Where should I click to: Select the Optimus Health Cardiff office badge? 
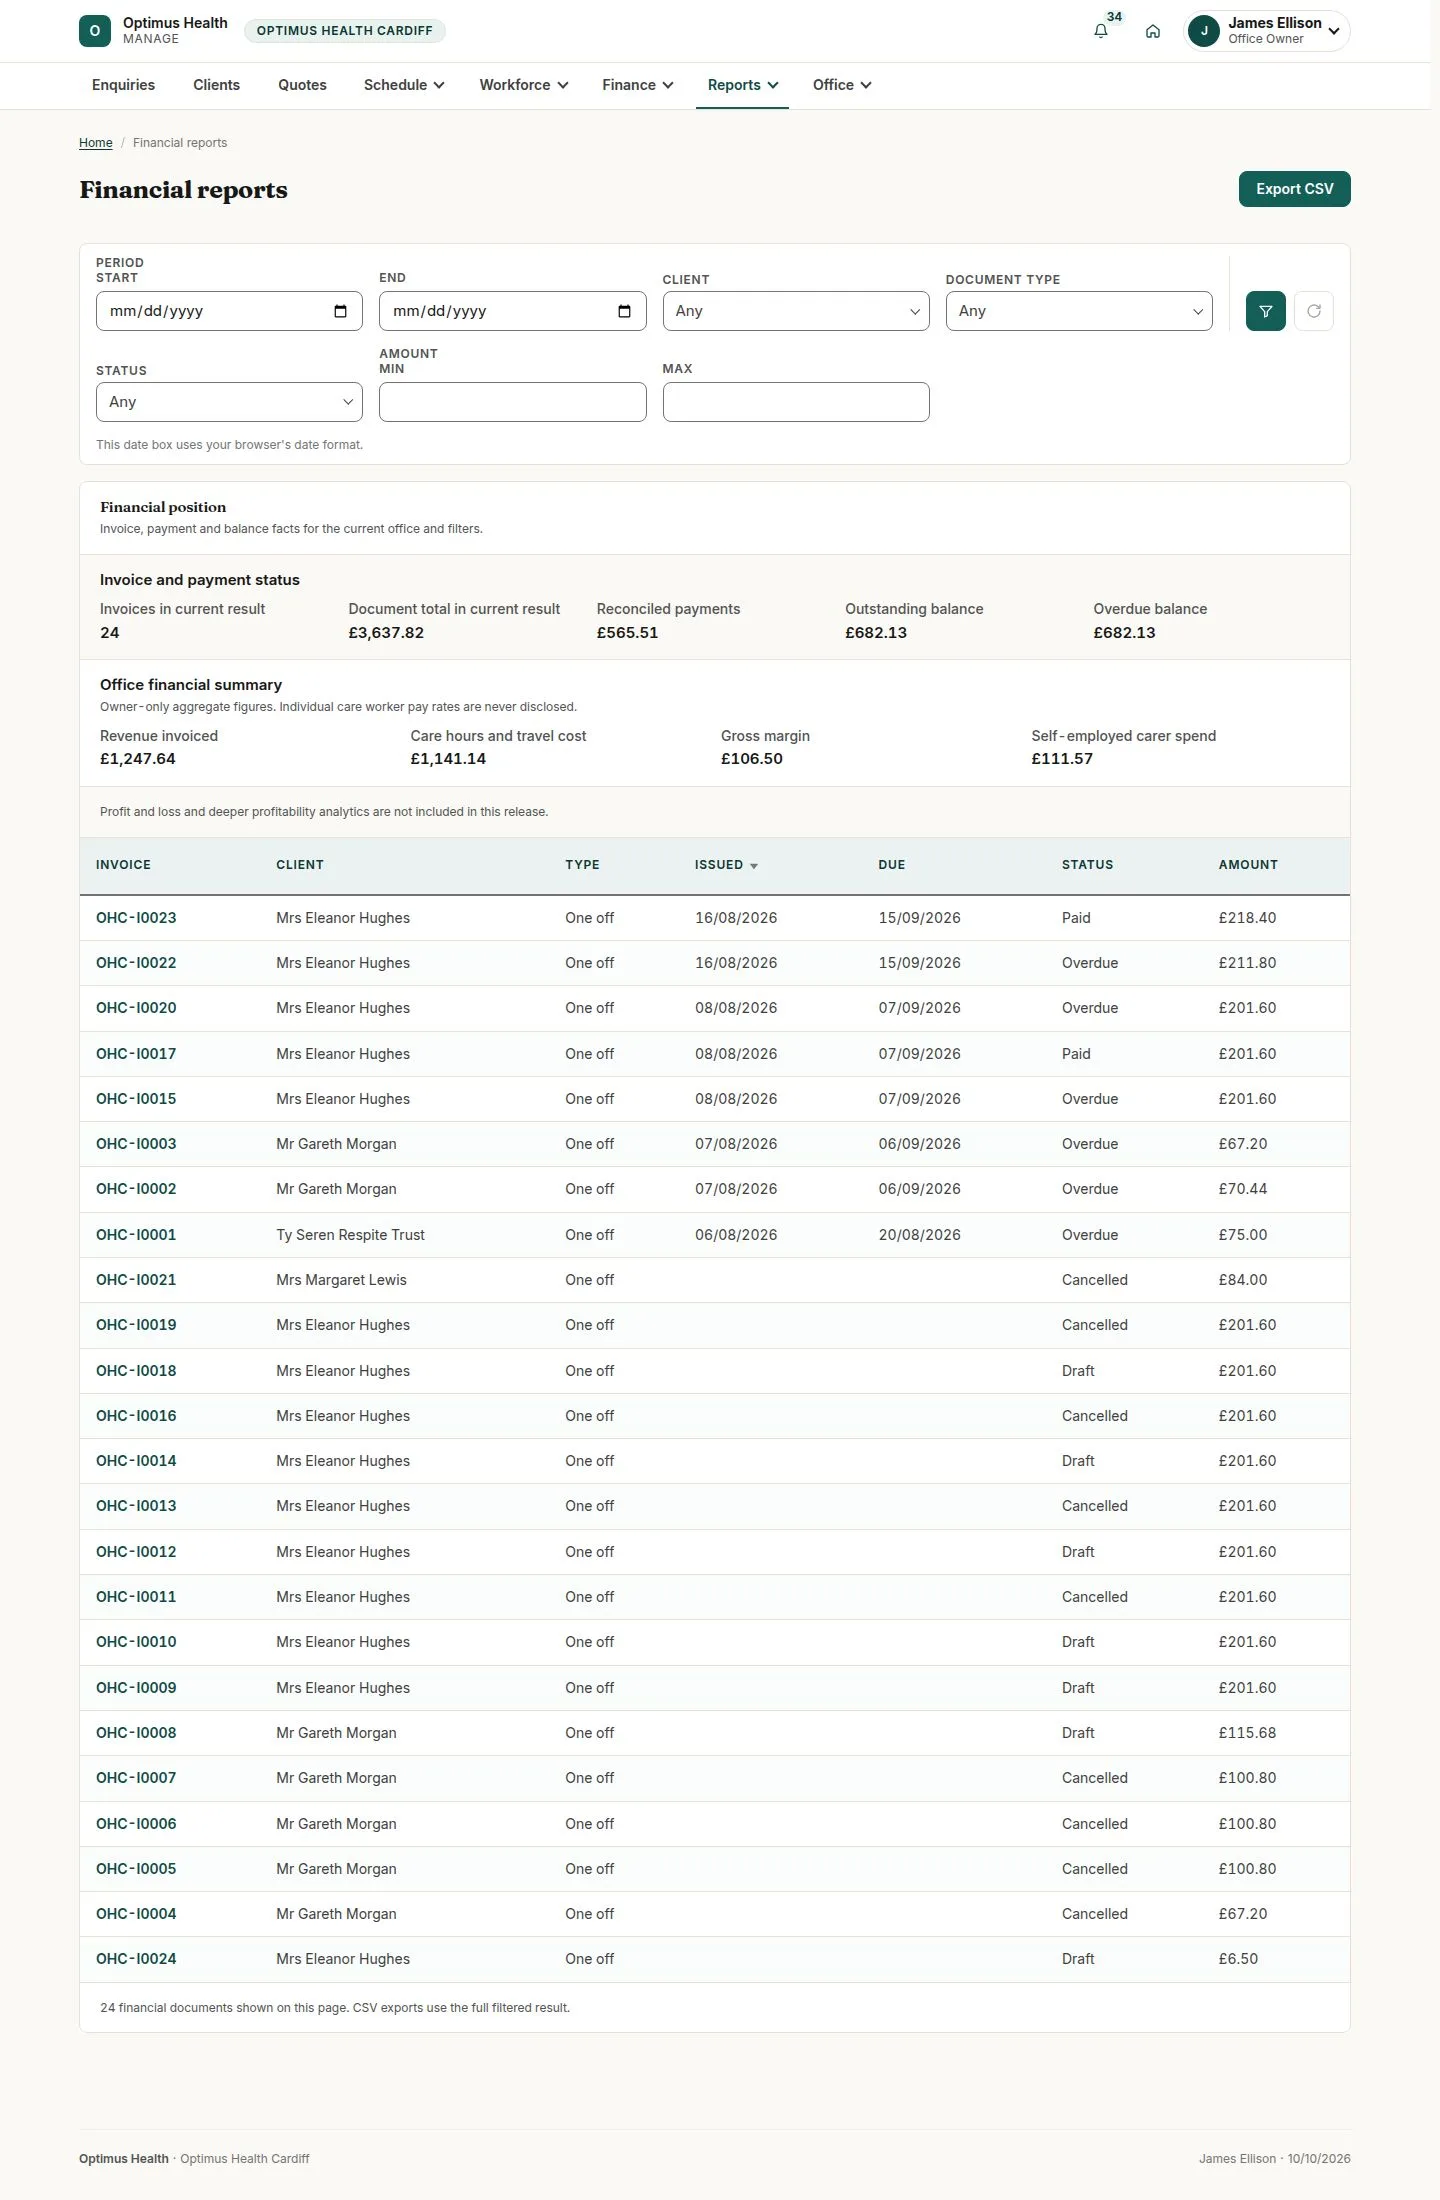pos(345,31)
